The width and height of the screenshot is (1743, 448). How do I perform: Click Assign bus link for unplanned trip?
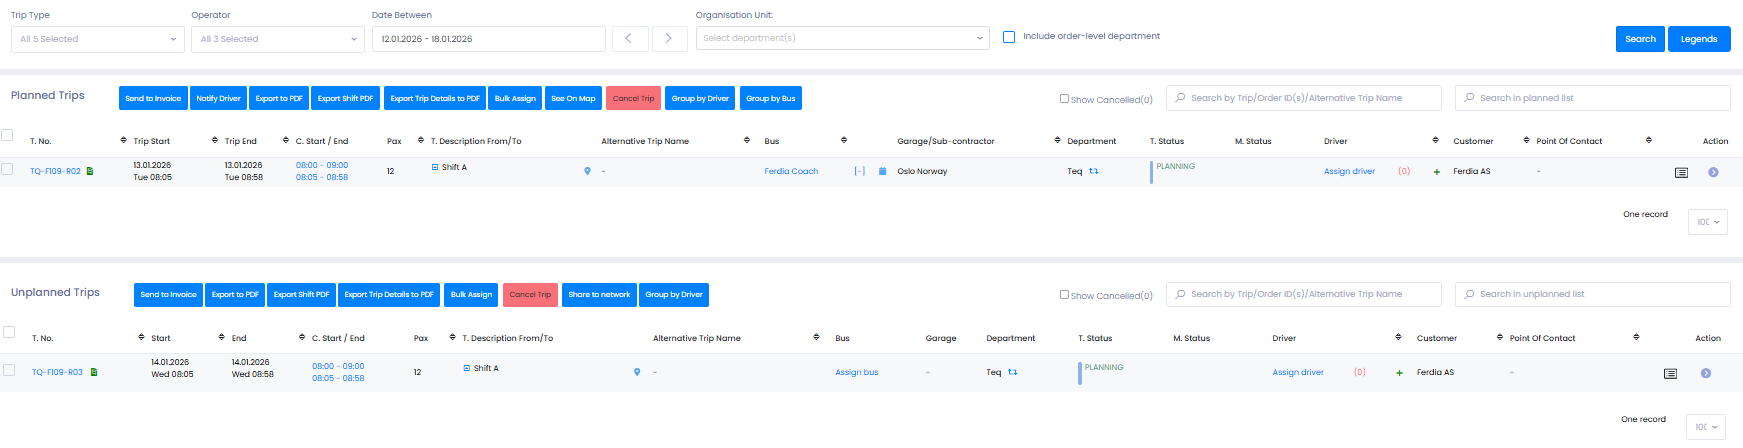[856, 372]
